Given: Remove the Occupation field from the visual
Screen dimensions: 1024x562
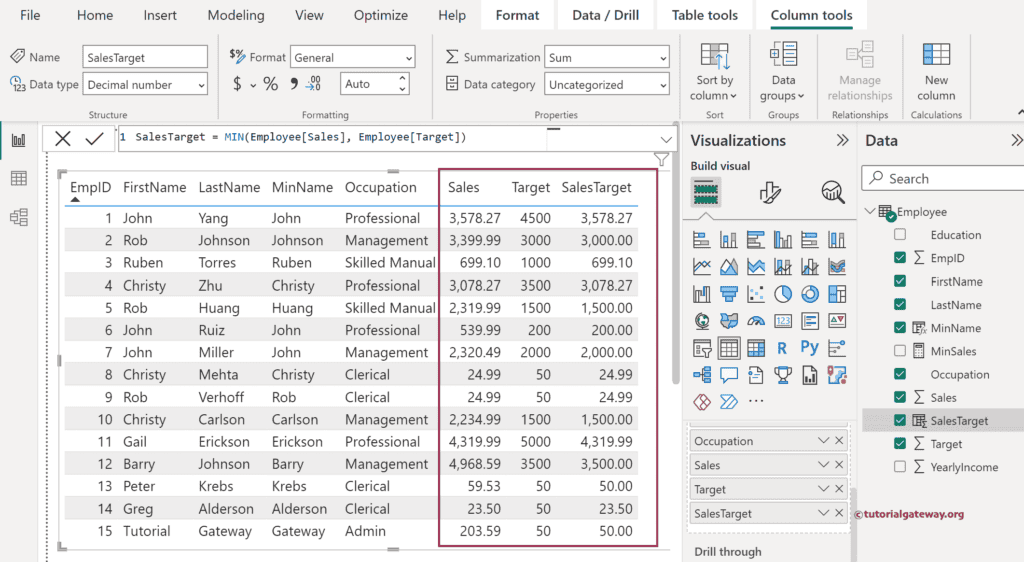Looking at the screenshot, I should [x=839, y=441].
